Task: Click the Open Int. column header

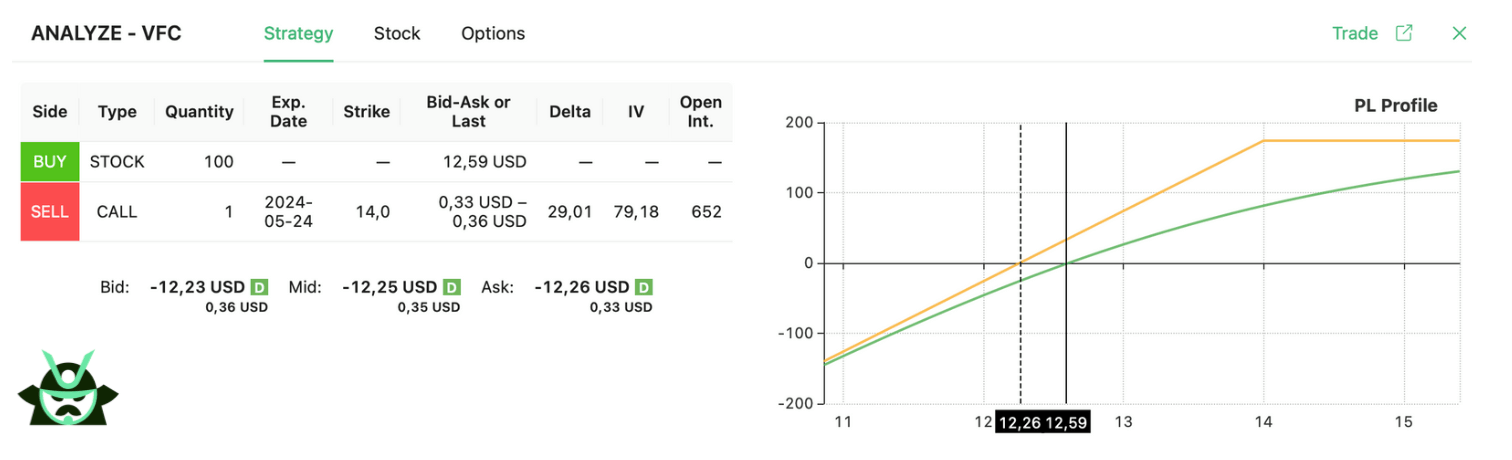Action: [x=701, y=112]
